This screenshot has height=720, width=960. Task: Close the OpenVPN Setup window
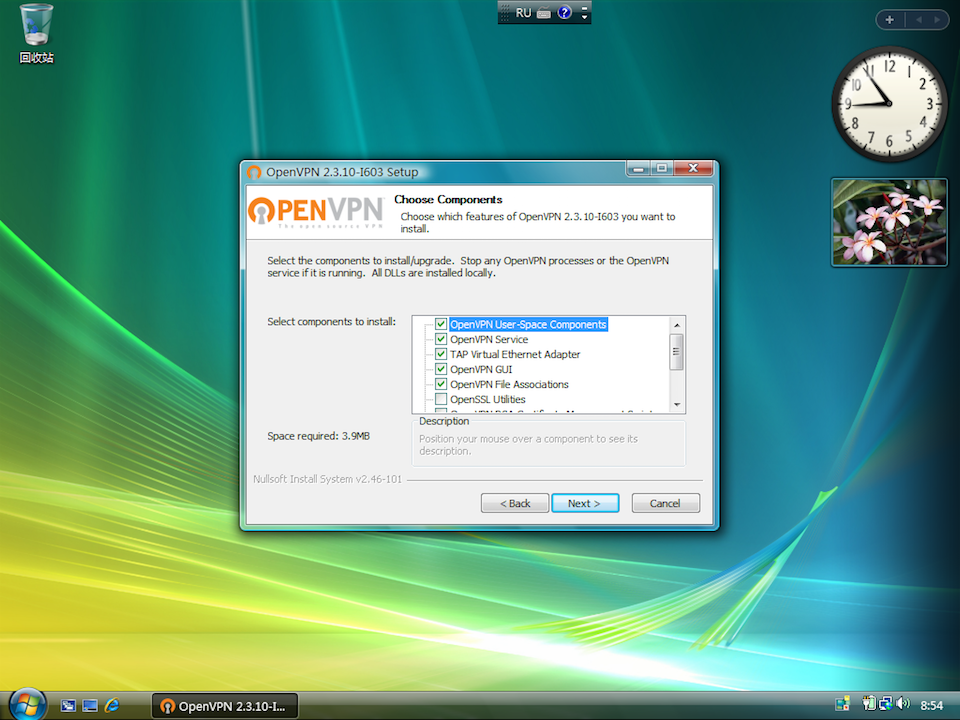(x=693, y=168)
